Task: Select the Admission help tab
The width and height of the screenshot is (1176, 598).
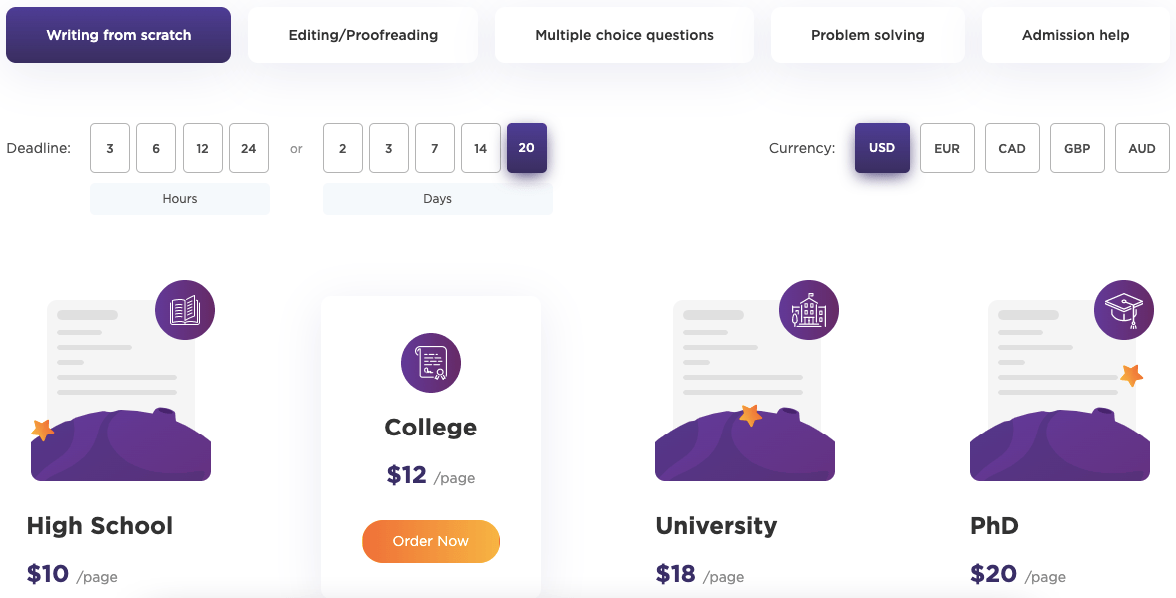Action: pyautogui.click(x=1076, y=35)
